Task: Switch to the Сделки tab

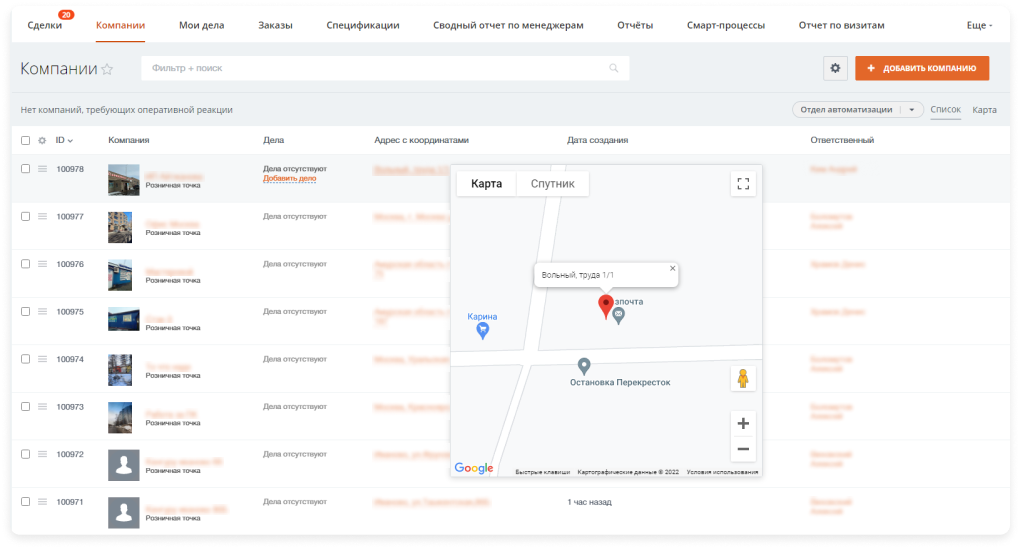Action: pyautogui.click(x=45, y=25)
